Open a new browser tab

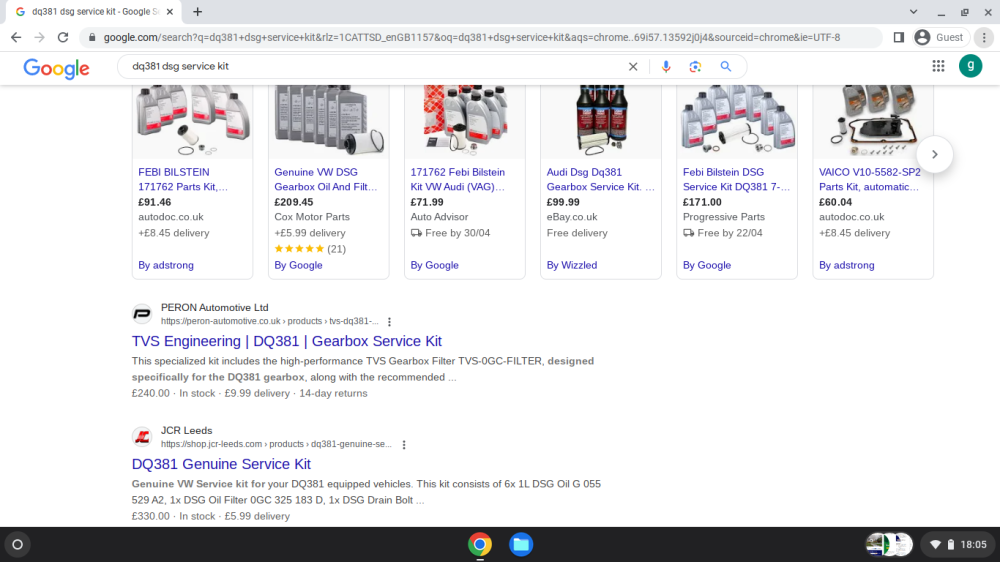click(198, 11)
